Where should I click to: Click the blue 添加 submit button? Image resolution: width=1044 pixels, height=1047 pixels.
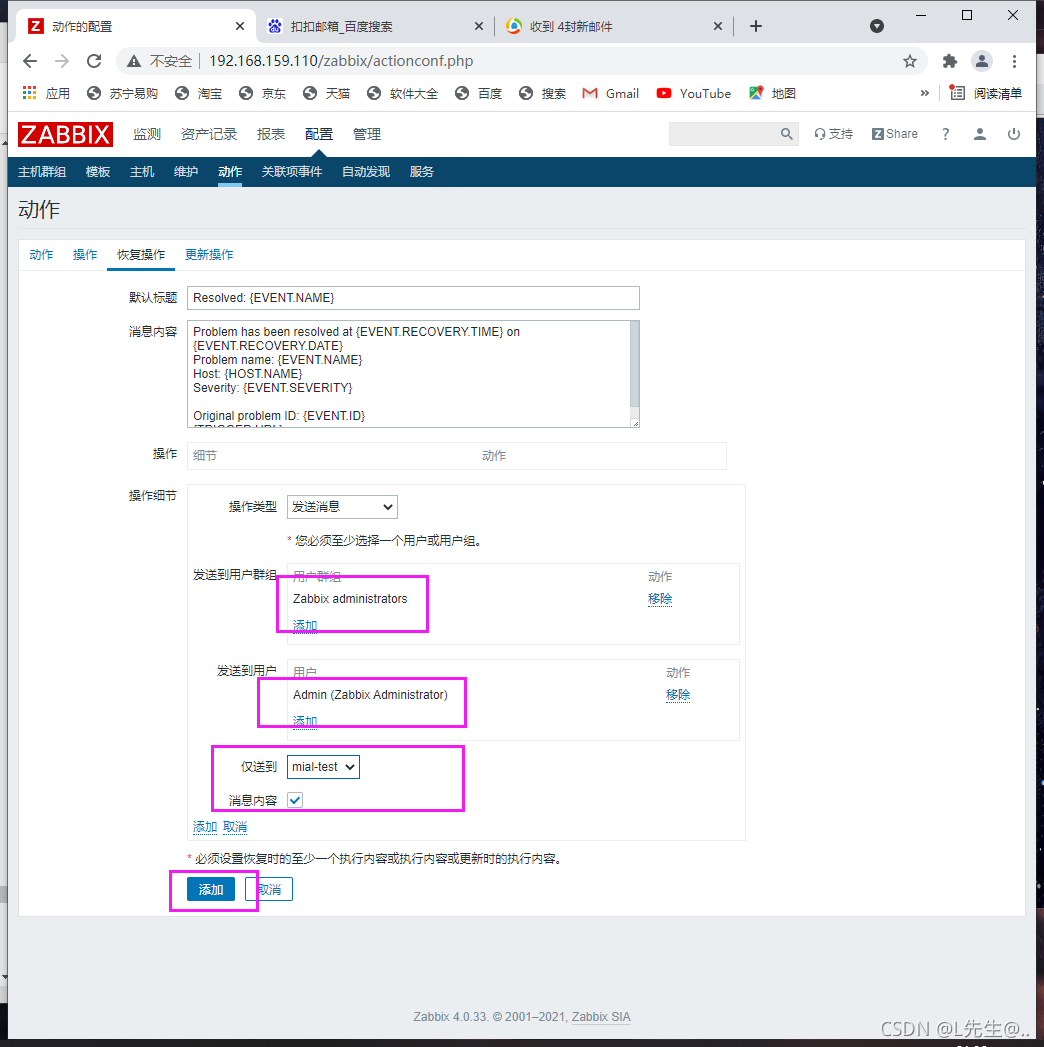coord(211,889)
